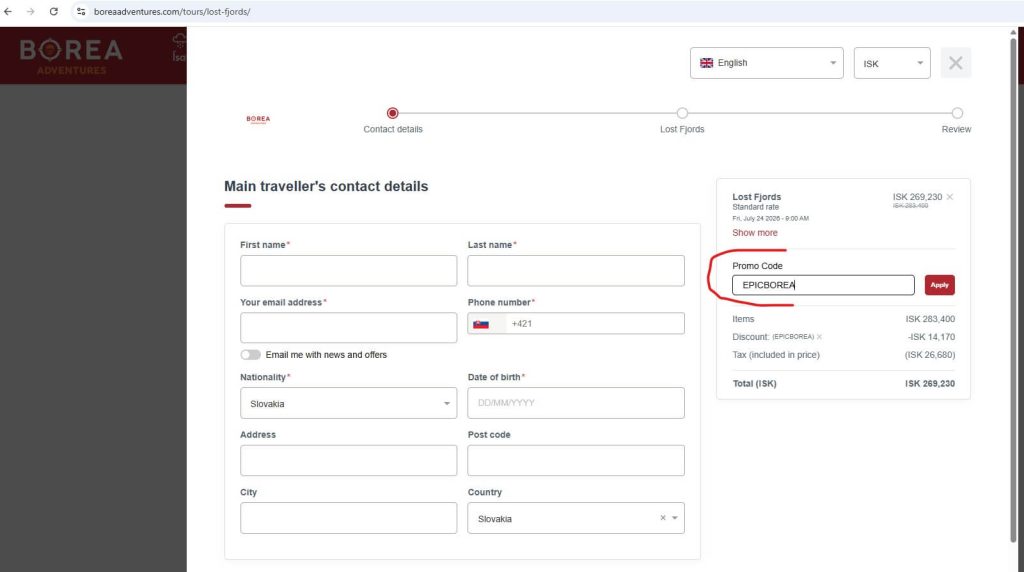
Task: Remove Lost Fjords item from cart
Action: coord(950,197)
